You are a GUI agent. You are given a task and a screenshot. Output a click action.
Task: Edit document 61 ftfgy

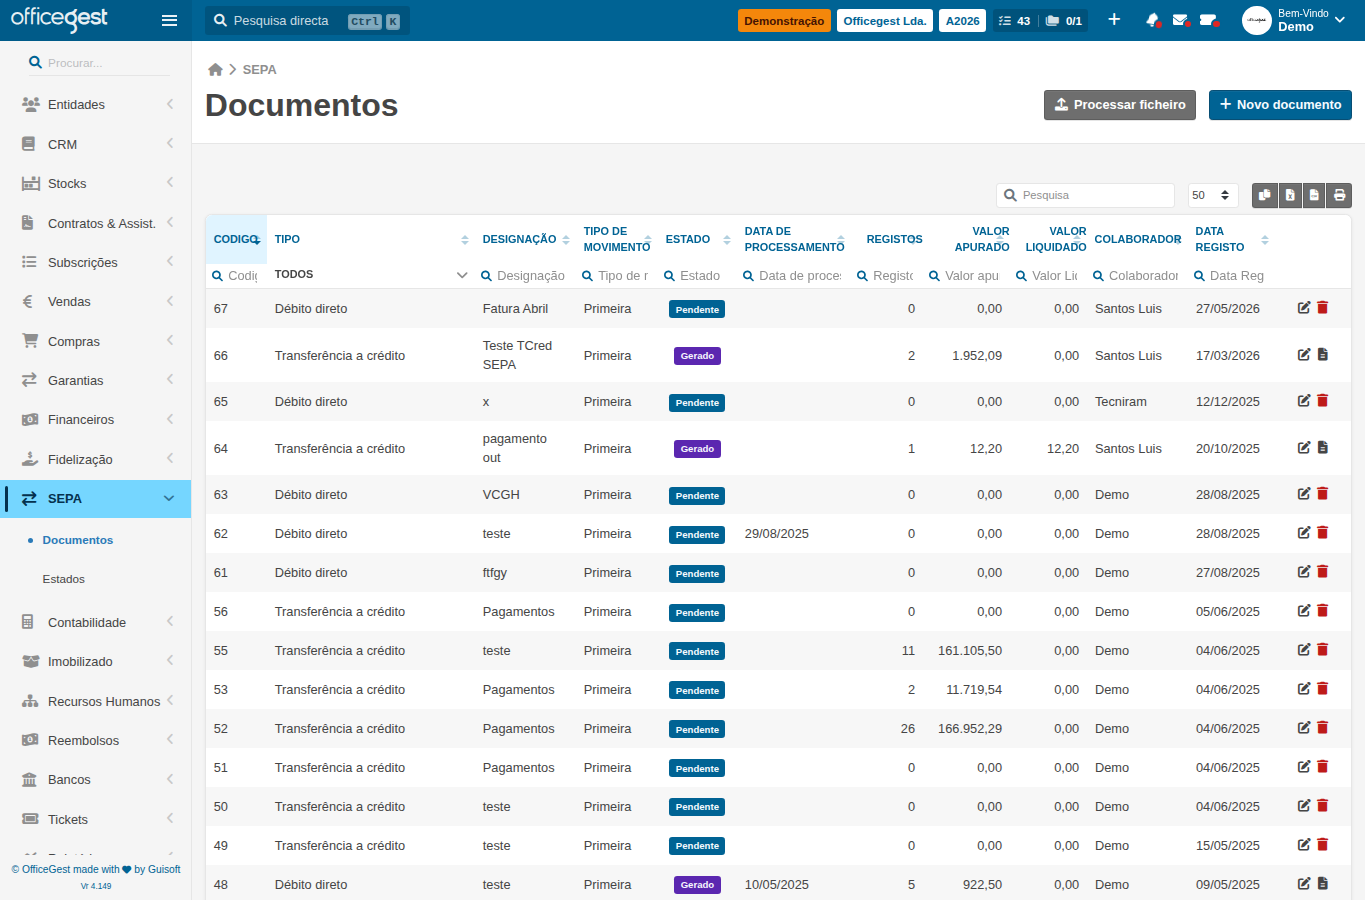tap(1304, 572)
